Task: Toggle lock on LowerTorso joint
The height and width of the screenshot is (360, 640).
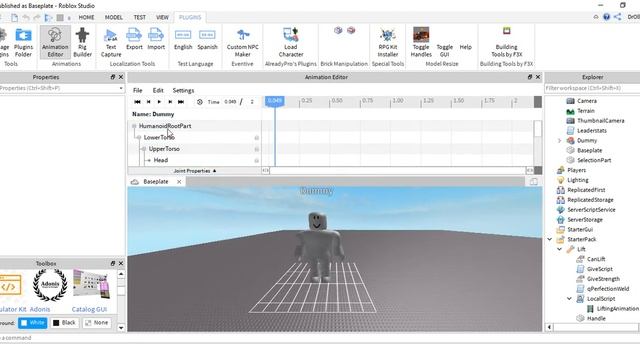Action: tap(256, 138)
